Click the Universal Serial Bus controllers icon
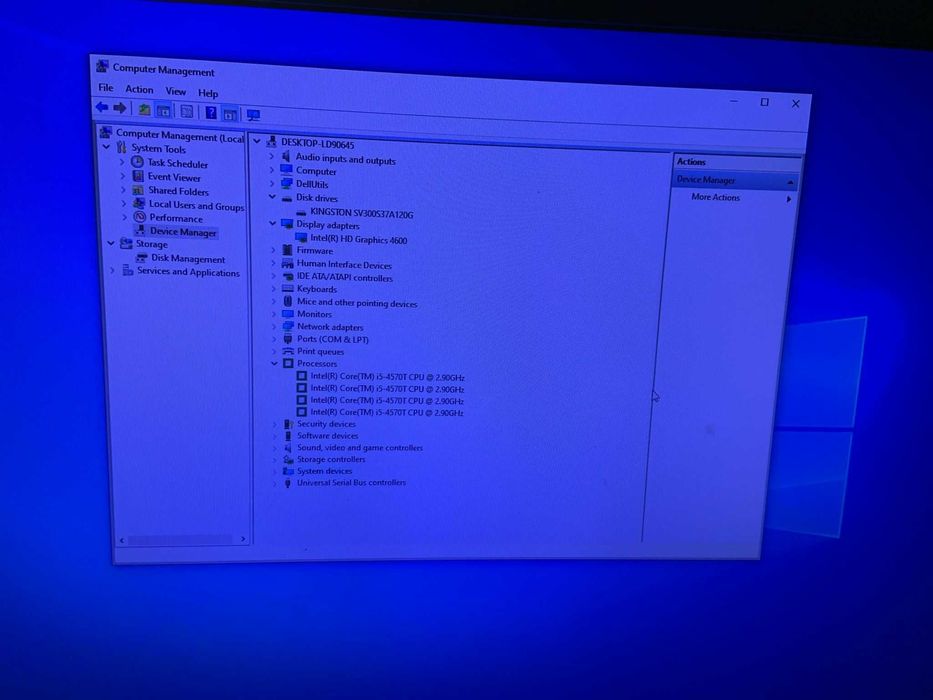The height and width of the screenshot is (700, 933). (288, 483)
